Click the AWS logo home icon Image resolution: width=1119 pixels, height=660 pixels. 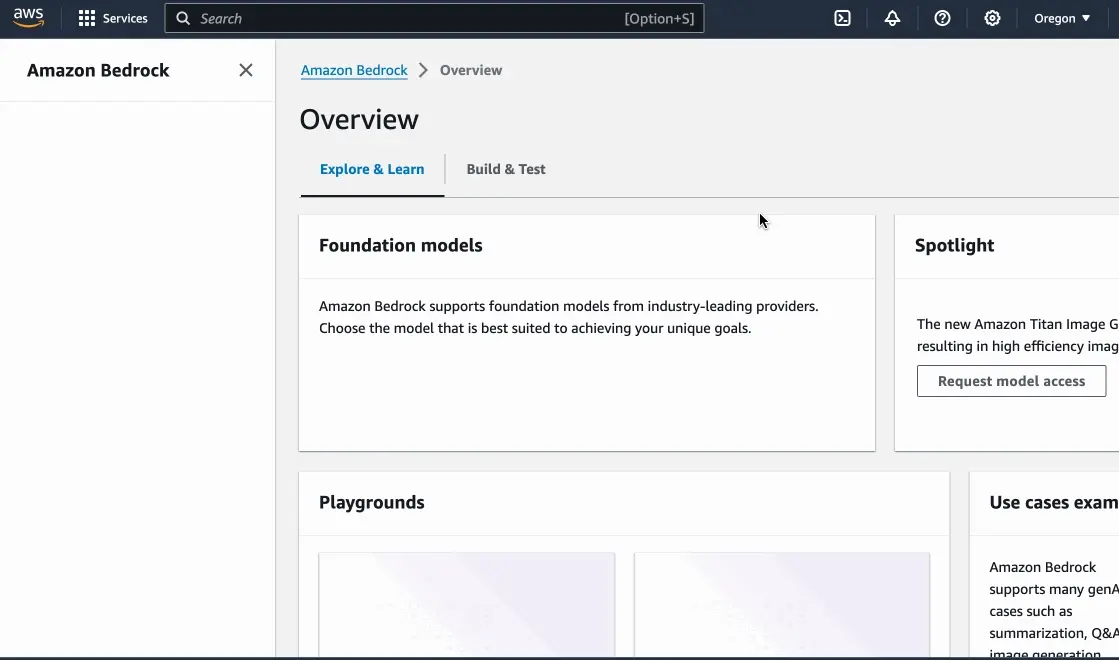coord(29,18)
